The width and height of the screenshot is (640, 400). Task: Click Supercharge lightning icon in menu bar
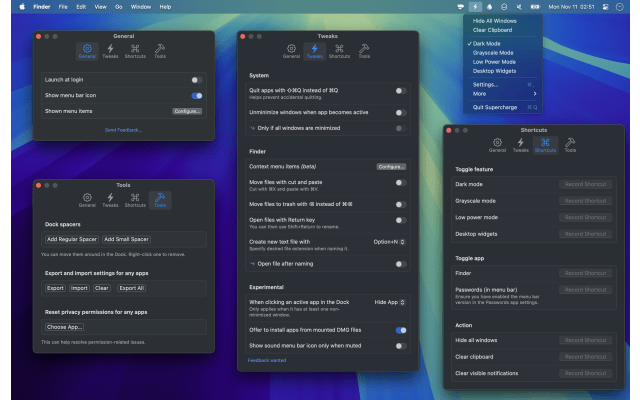coord(475,7)
